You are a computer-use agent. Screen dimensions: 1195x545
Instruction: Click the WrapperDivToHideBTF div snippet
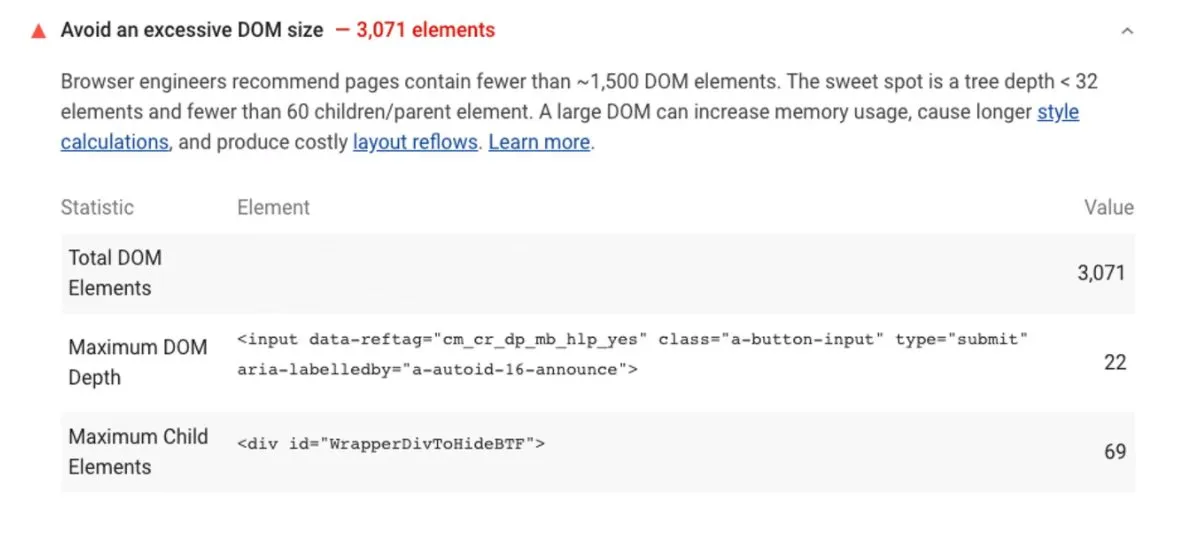point(391,444)
